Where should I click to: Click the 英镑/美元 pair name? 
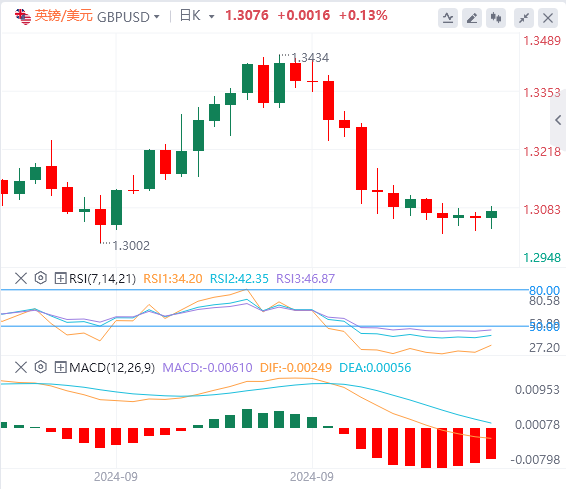(x=64, y=16)
